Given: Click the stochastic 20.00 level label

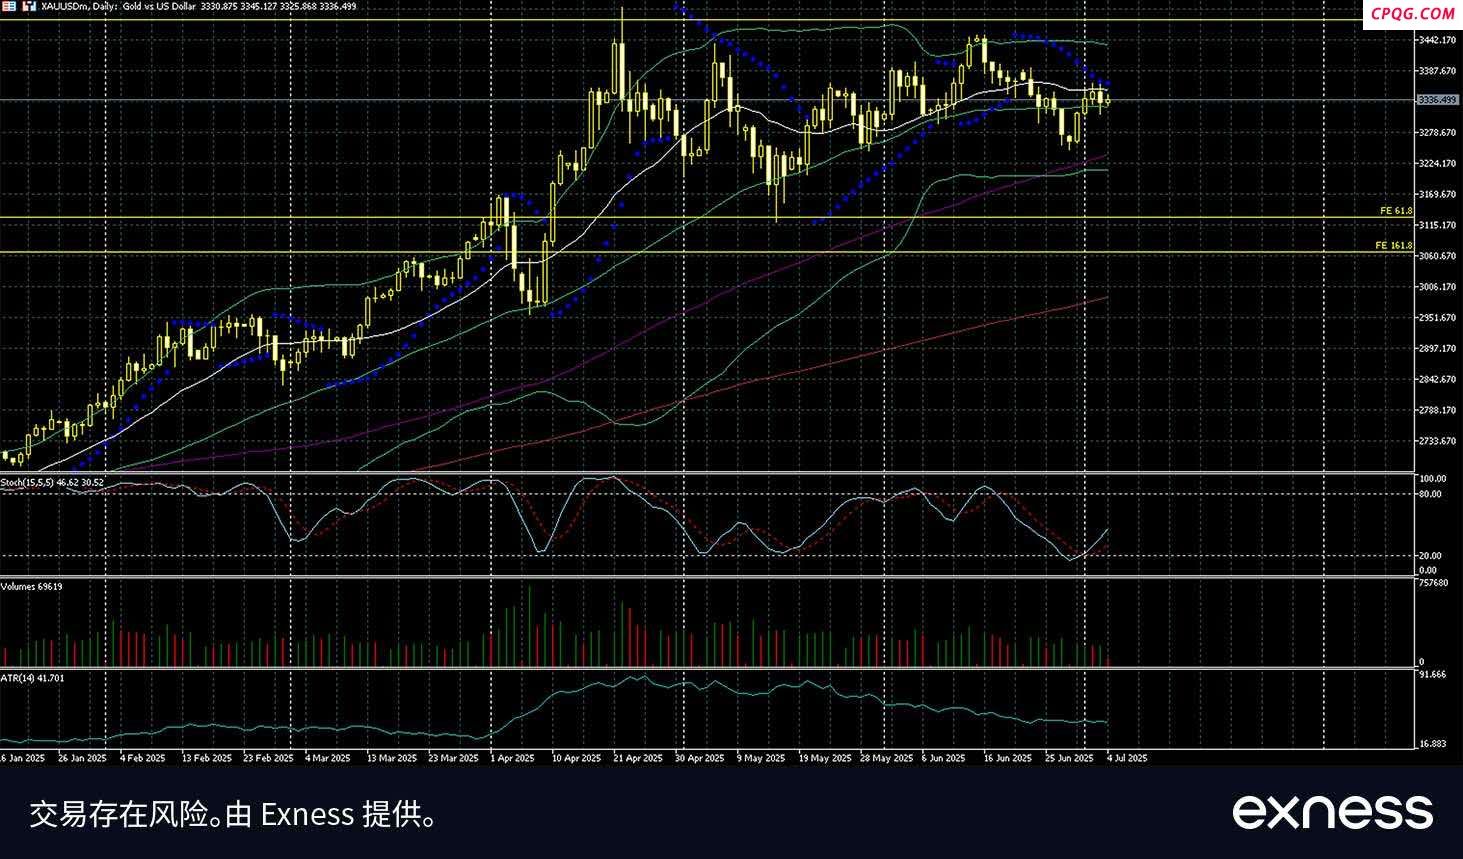Looking at the screenshot, I should pos(1430,556).
